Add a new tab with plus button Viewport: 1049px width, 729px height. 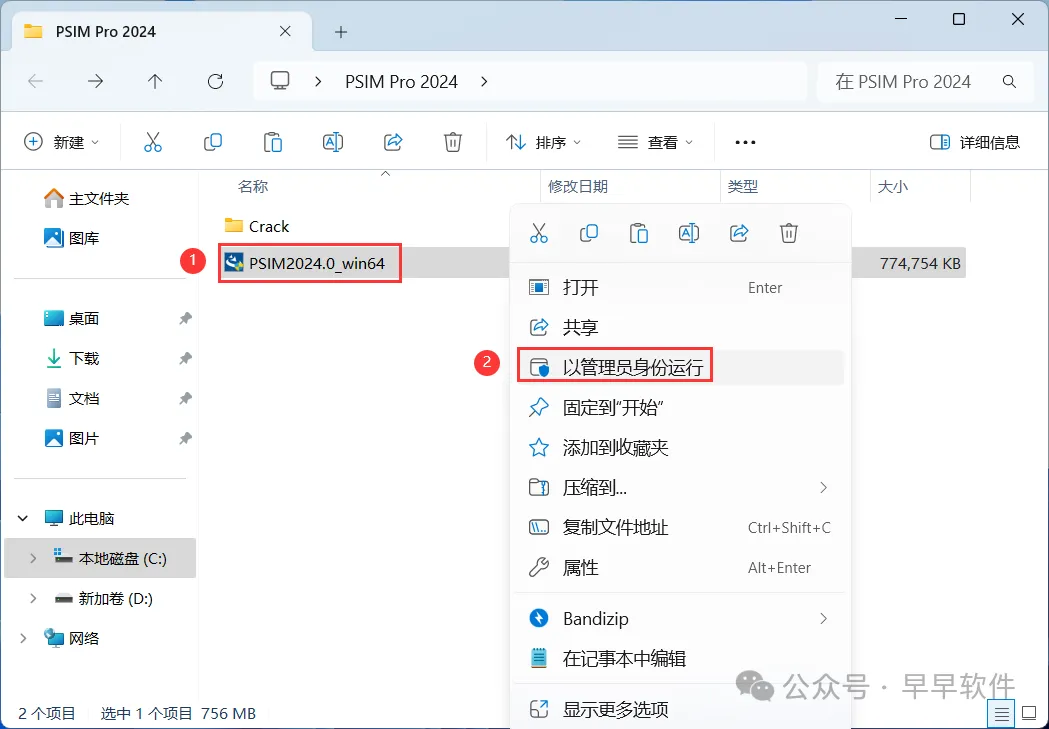click(341, 31)
